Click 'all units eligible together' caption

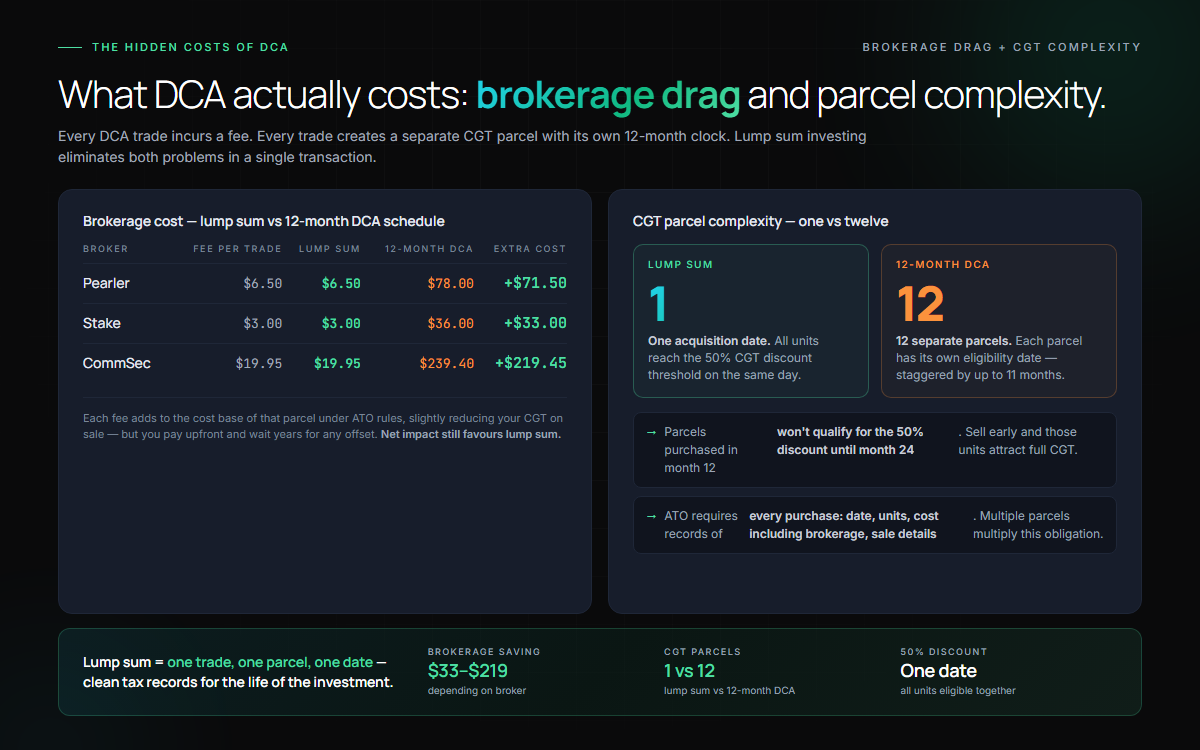[958, 691]
